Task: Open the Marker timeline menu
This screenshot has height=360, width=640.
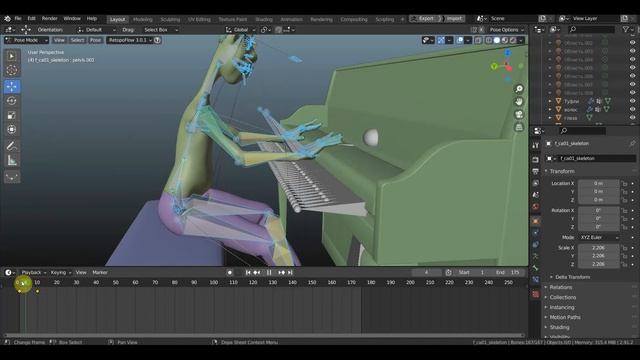Action: click(x=100, y=273)
